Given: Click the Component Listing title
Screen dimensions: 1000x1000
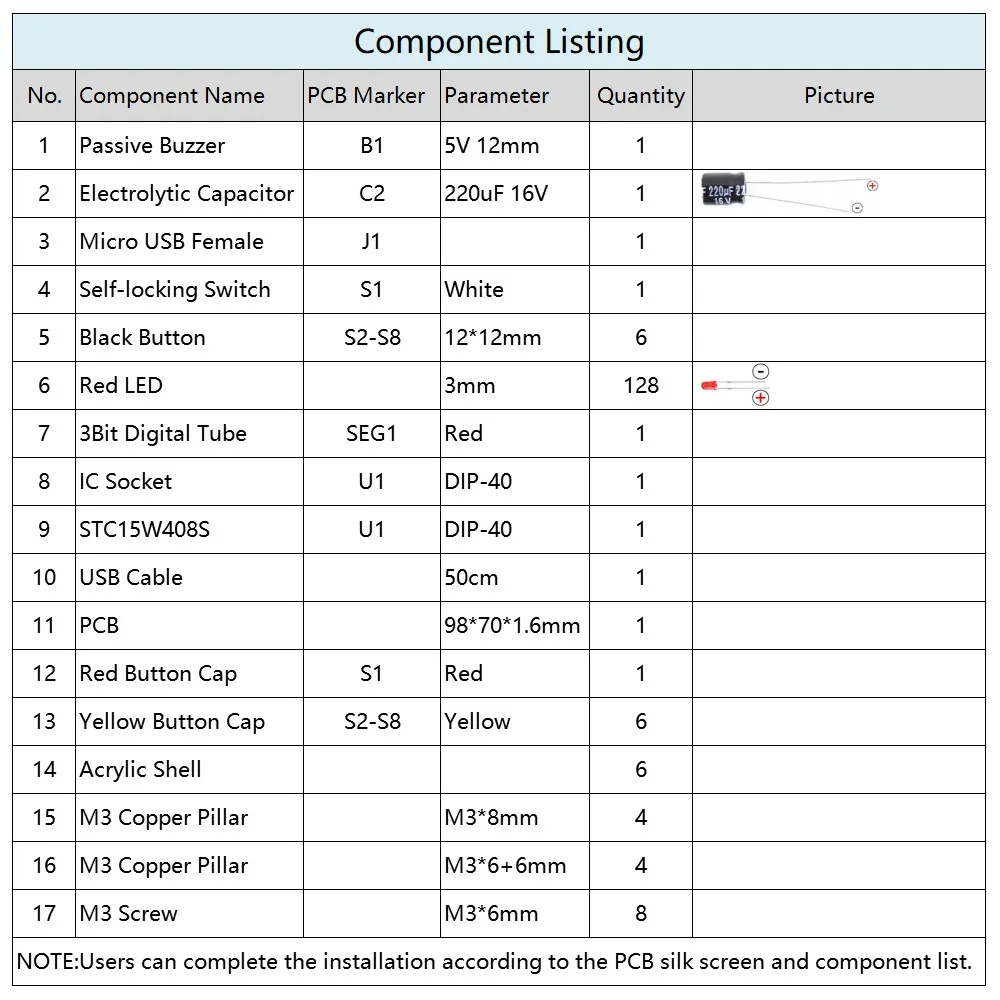Looking at the screenshot, I should 499,42.
